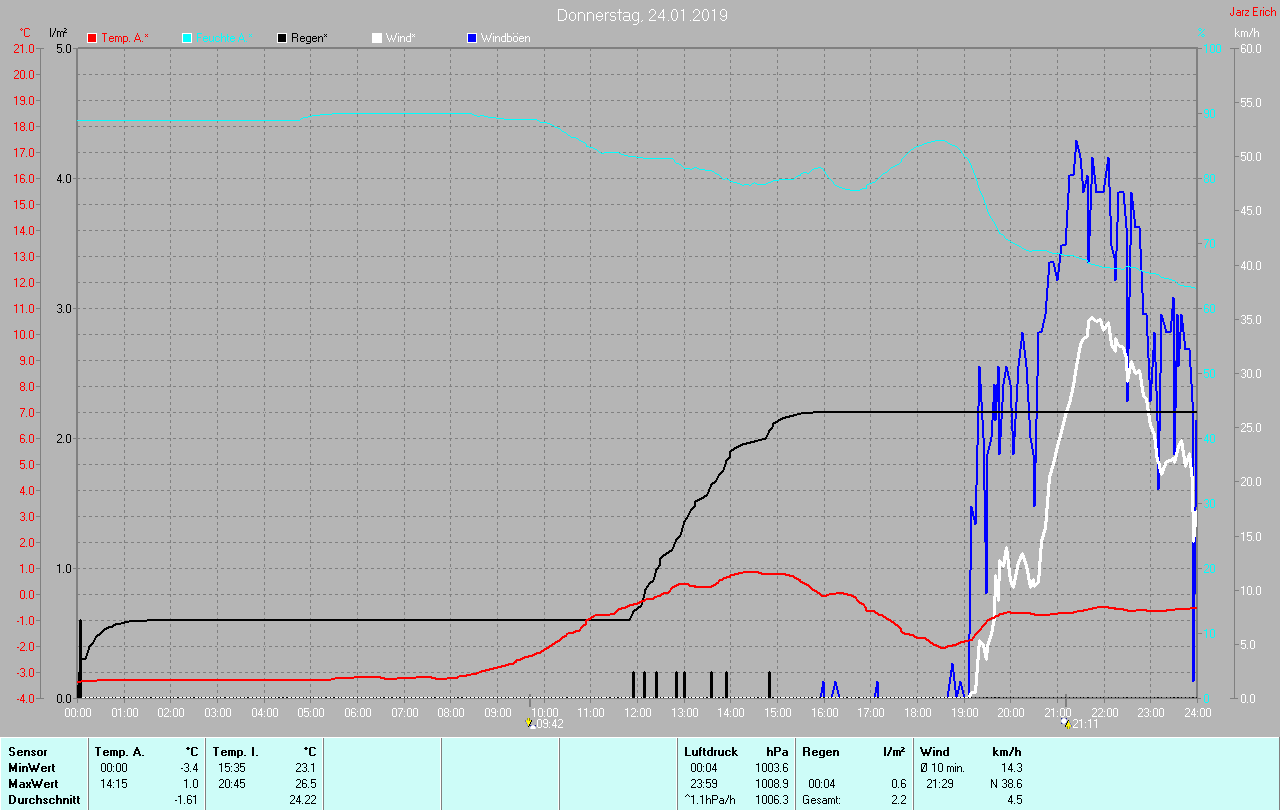Click the Temp. I. column header
The width and height of the screenshot is (1280, 810).
click(235, 751)
